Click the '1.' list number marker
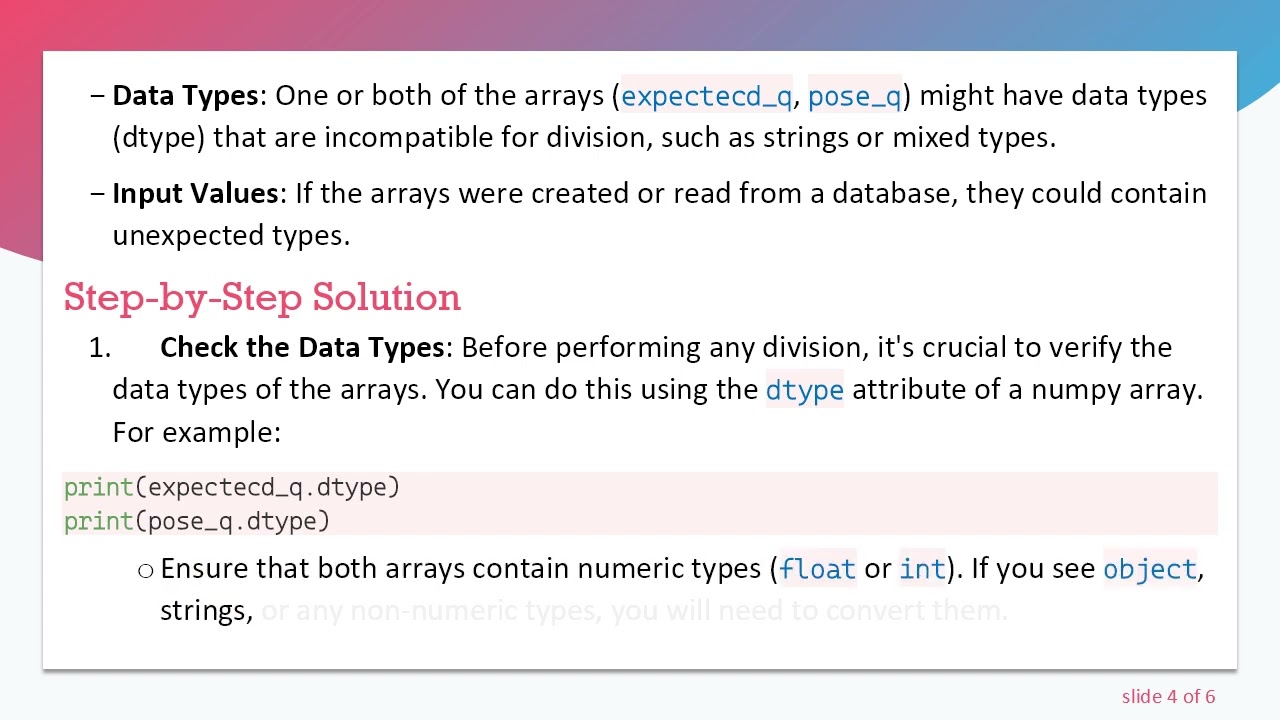 [99, 347]
